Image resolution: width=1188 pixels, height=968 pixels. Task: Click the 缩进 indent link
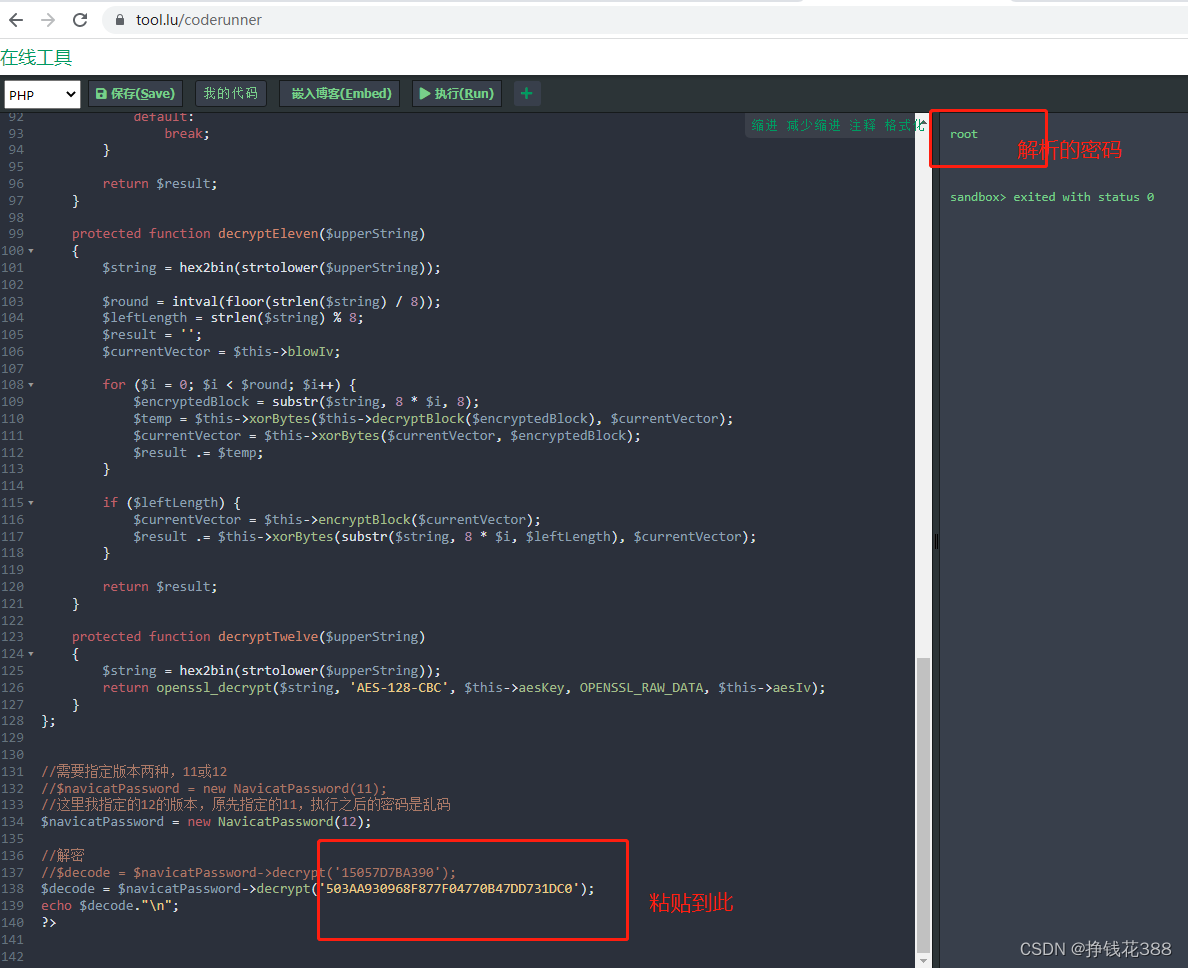coord(764,125)
